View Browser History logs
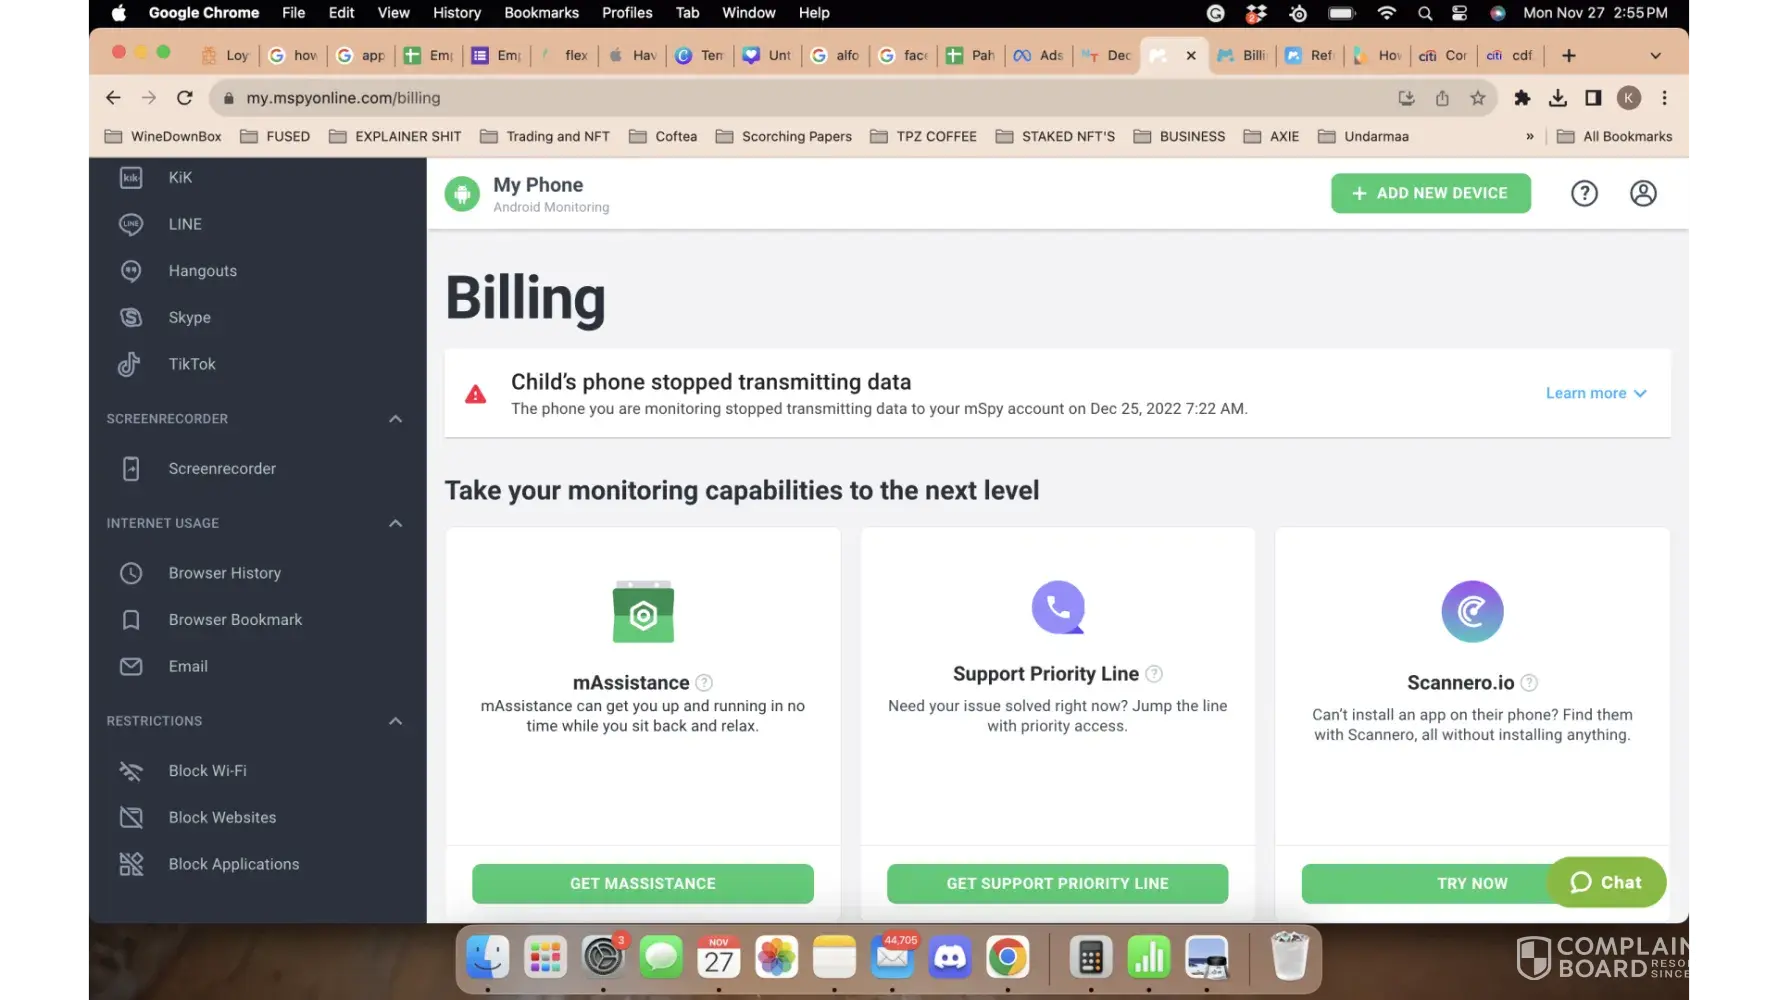Viewport: 1778px width, 1000px height. pos(224,573)
